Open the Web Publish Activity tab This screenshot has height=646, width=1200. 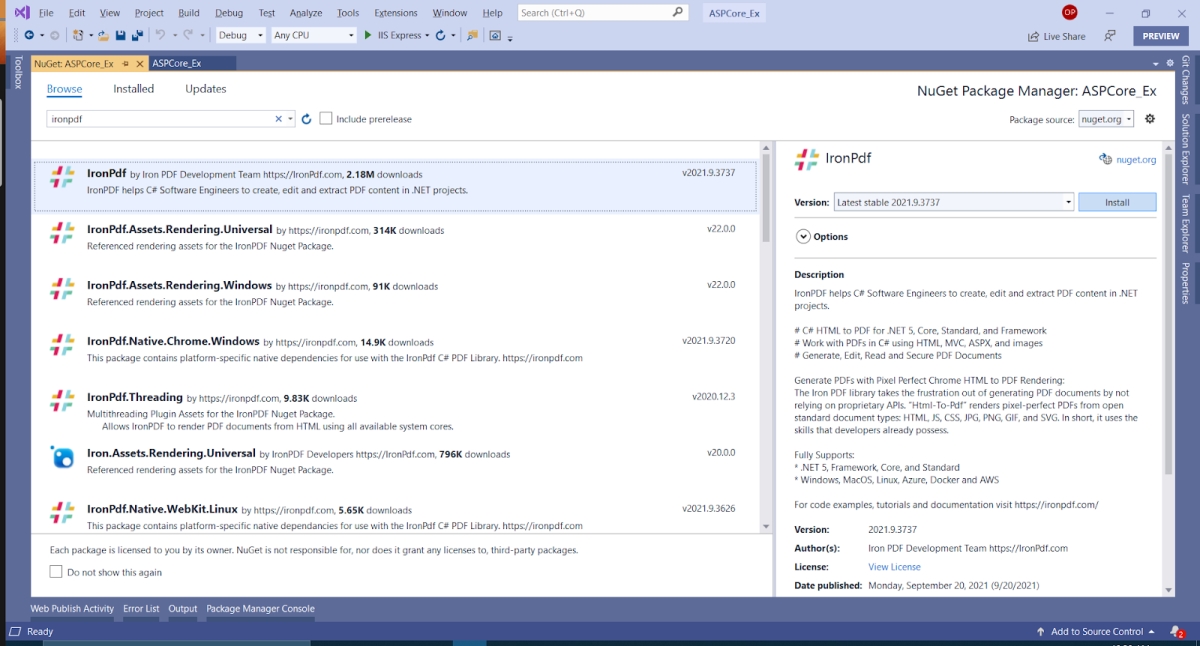pos(72,609)
